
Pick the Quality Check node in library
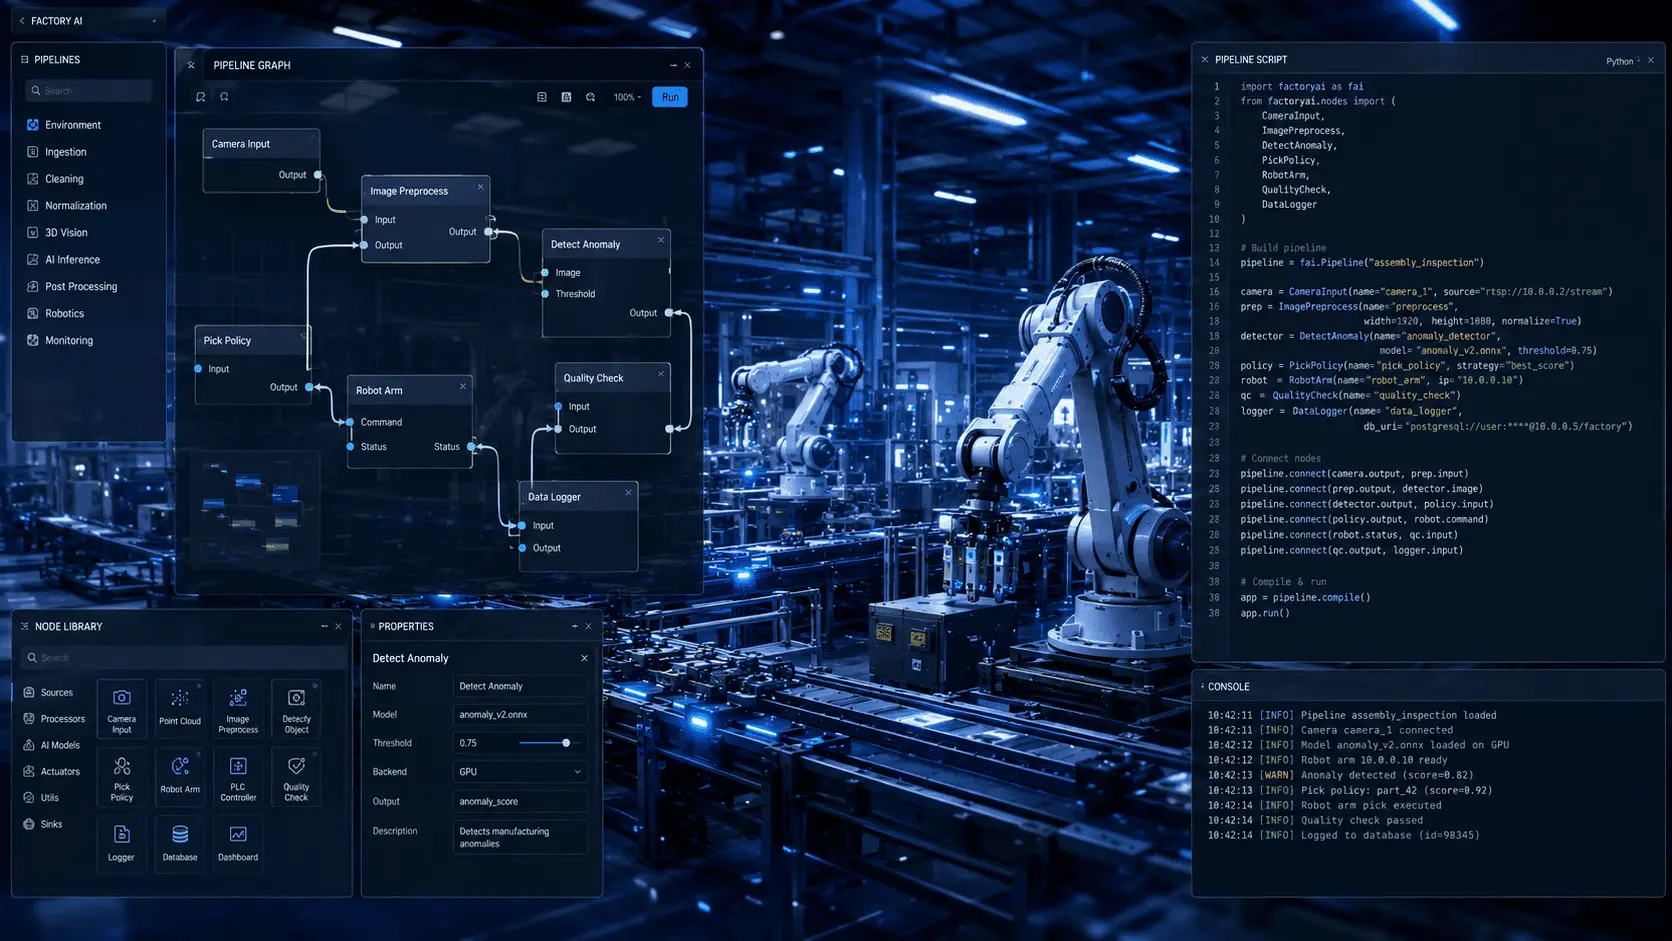[296, 777]
